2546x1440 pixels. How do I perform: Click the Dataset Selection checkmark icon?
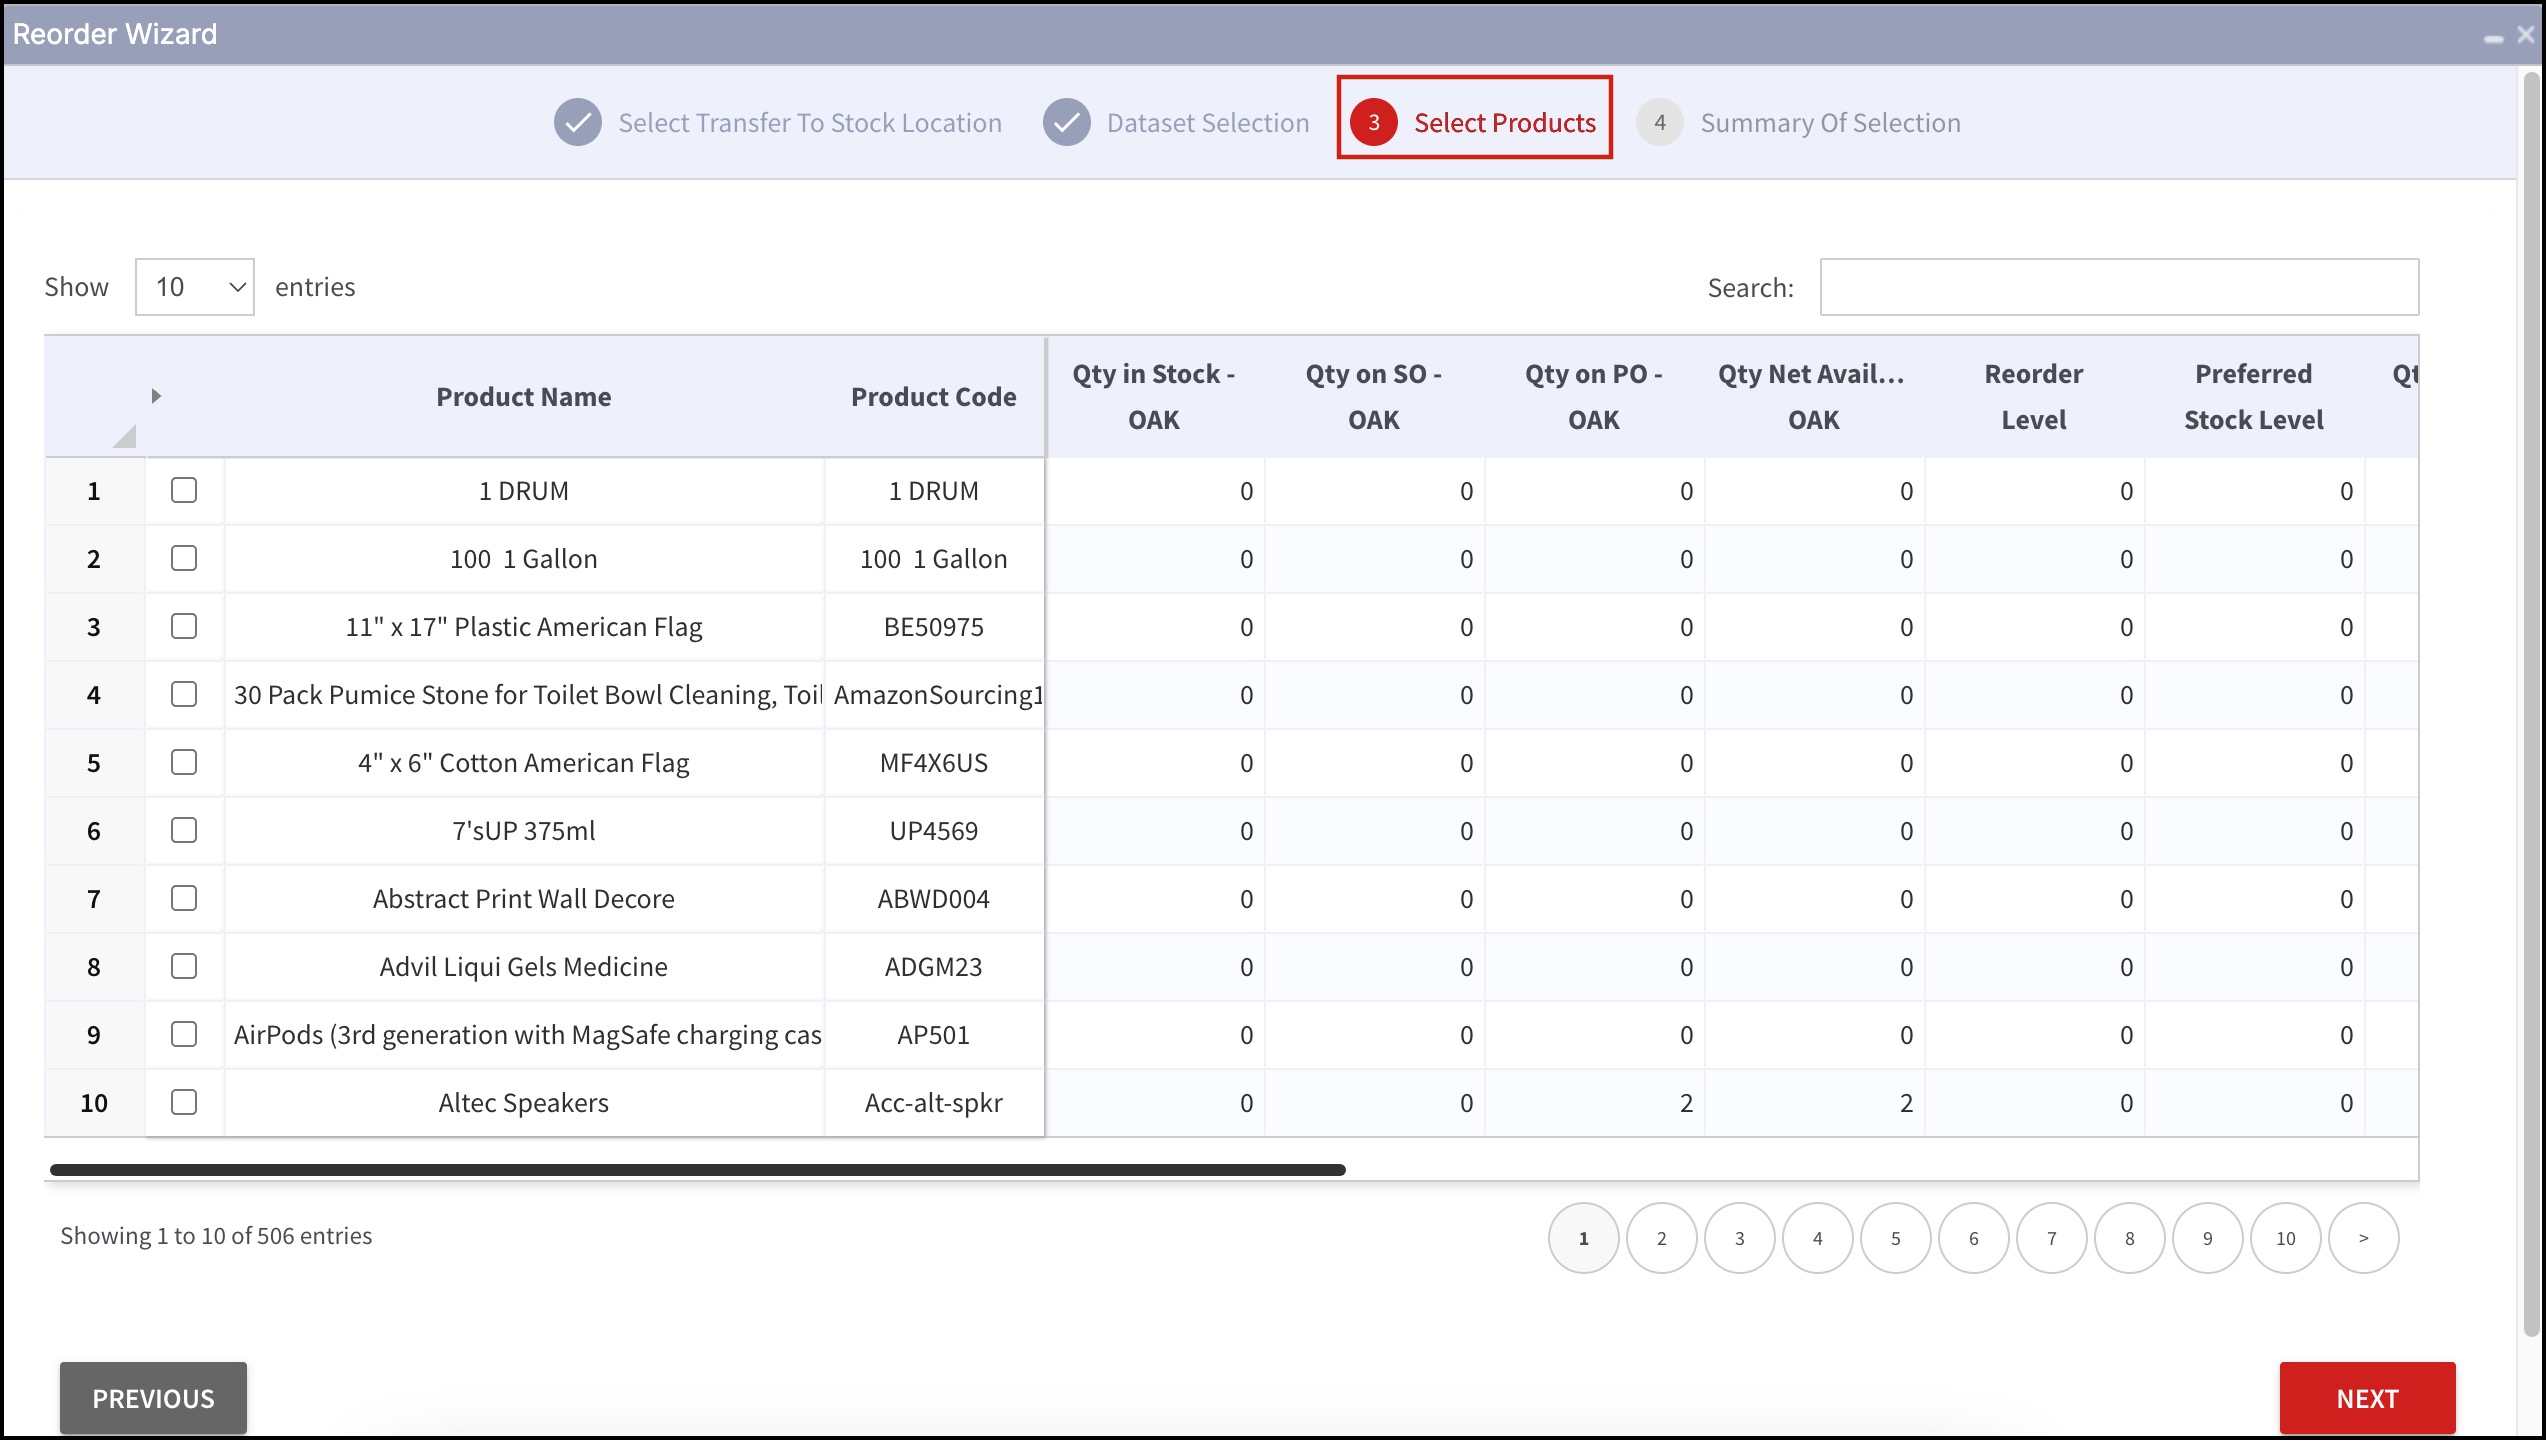(x=1066, y=123)
